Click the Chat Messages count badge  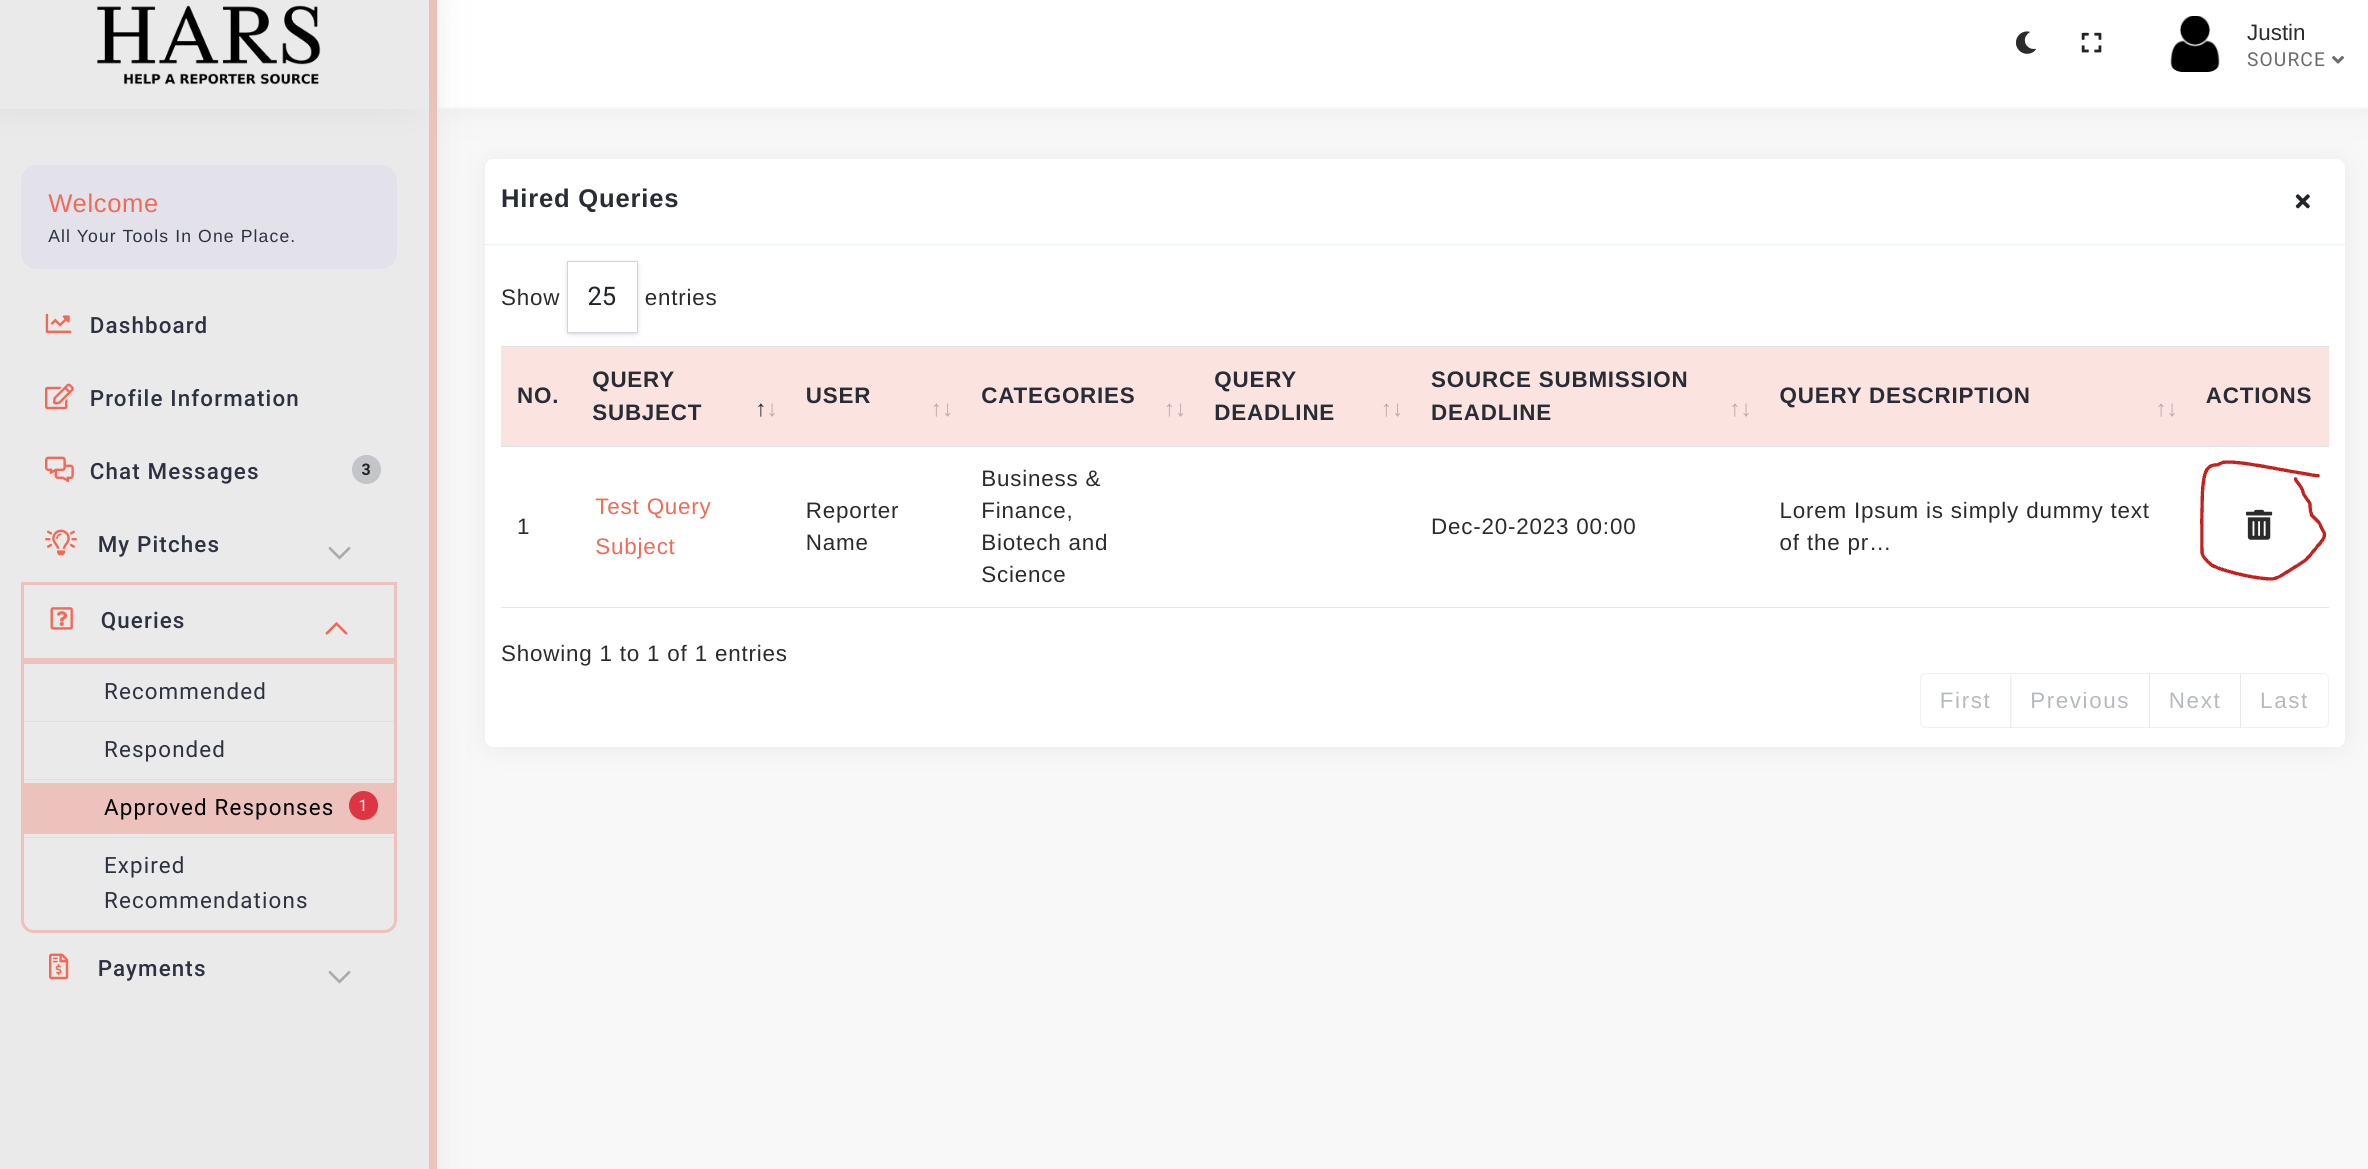pos(366,470)
